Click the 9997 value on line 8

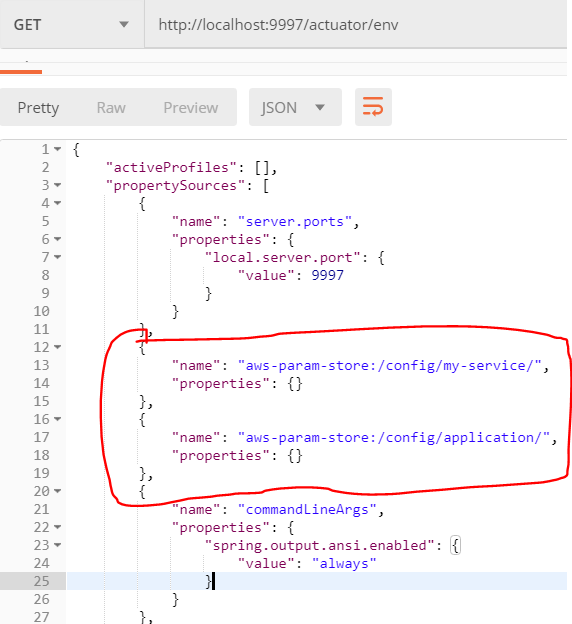328,275
